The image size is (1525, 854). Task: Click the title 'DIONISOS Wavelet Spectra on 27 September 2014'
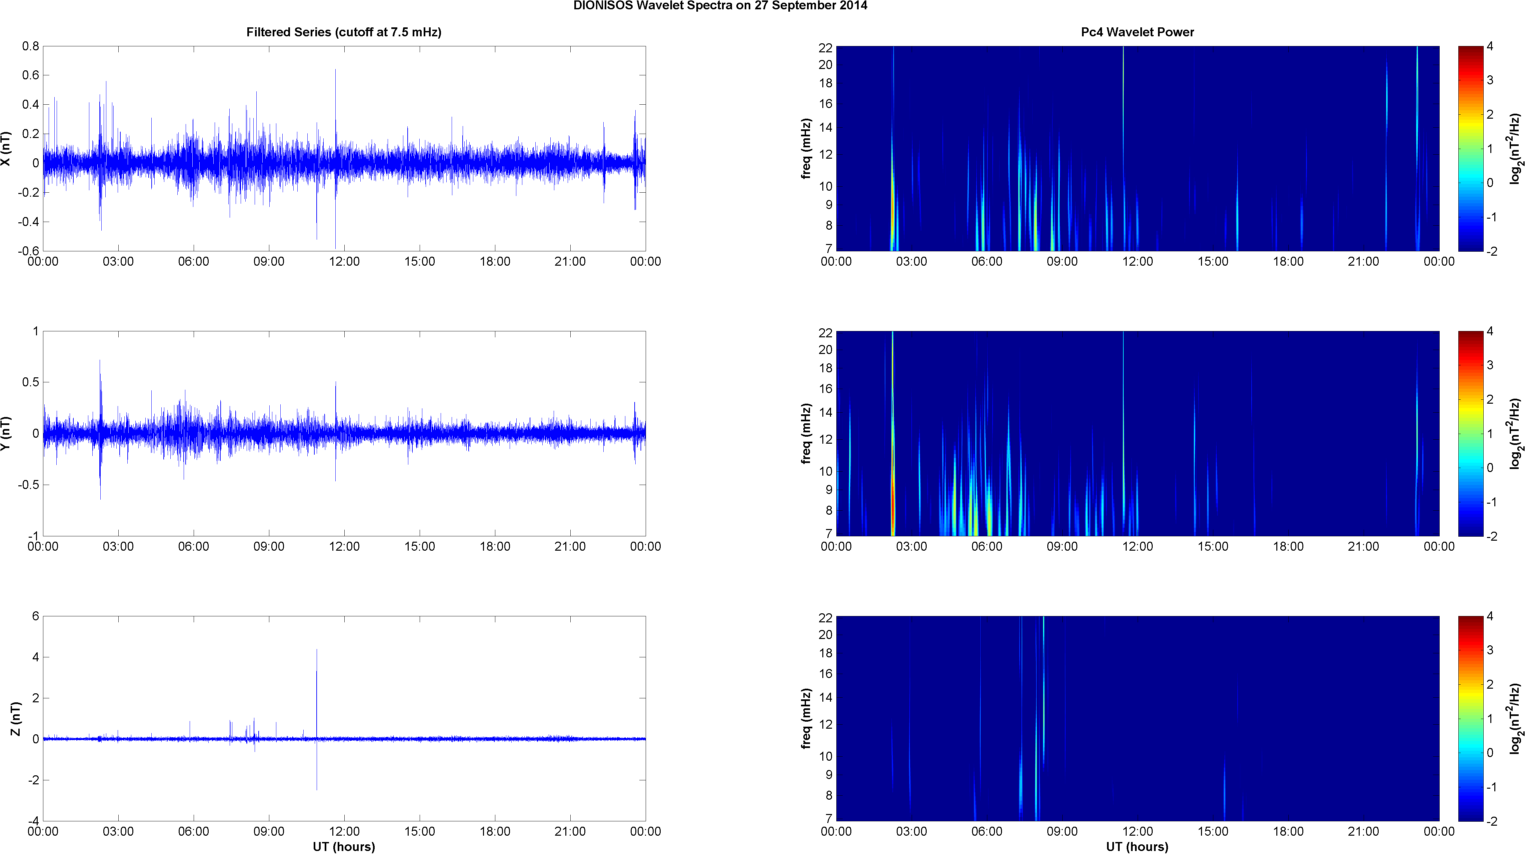[720, 6]
